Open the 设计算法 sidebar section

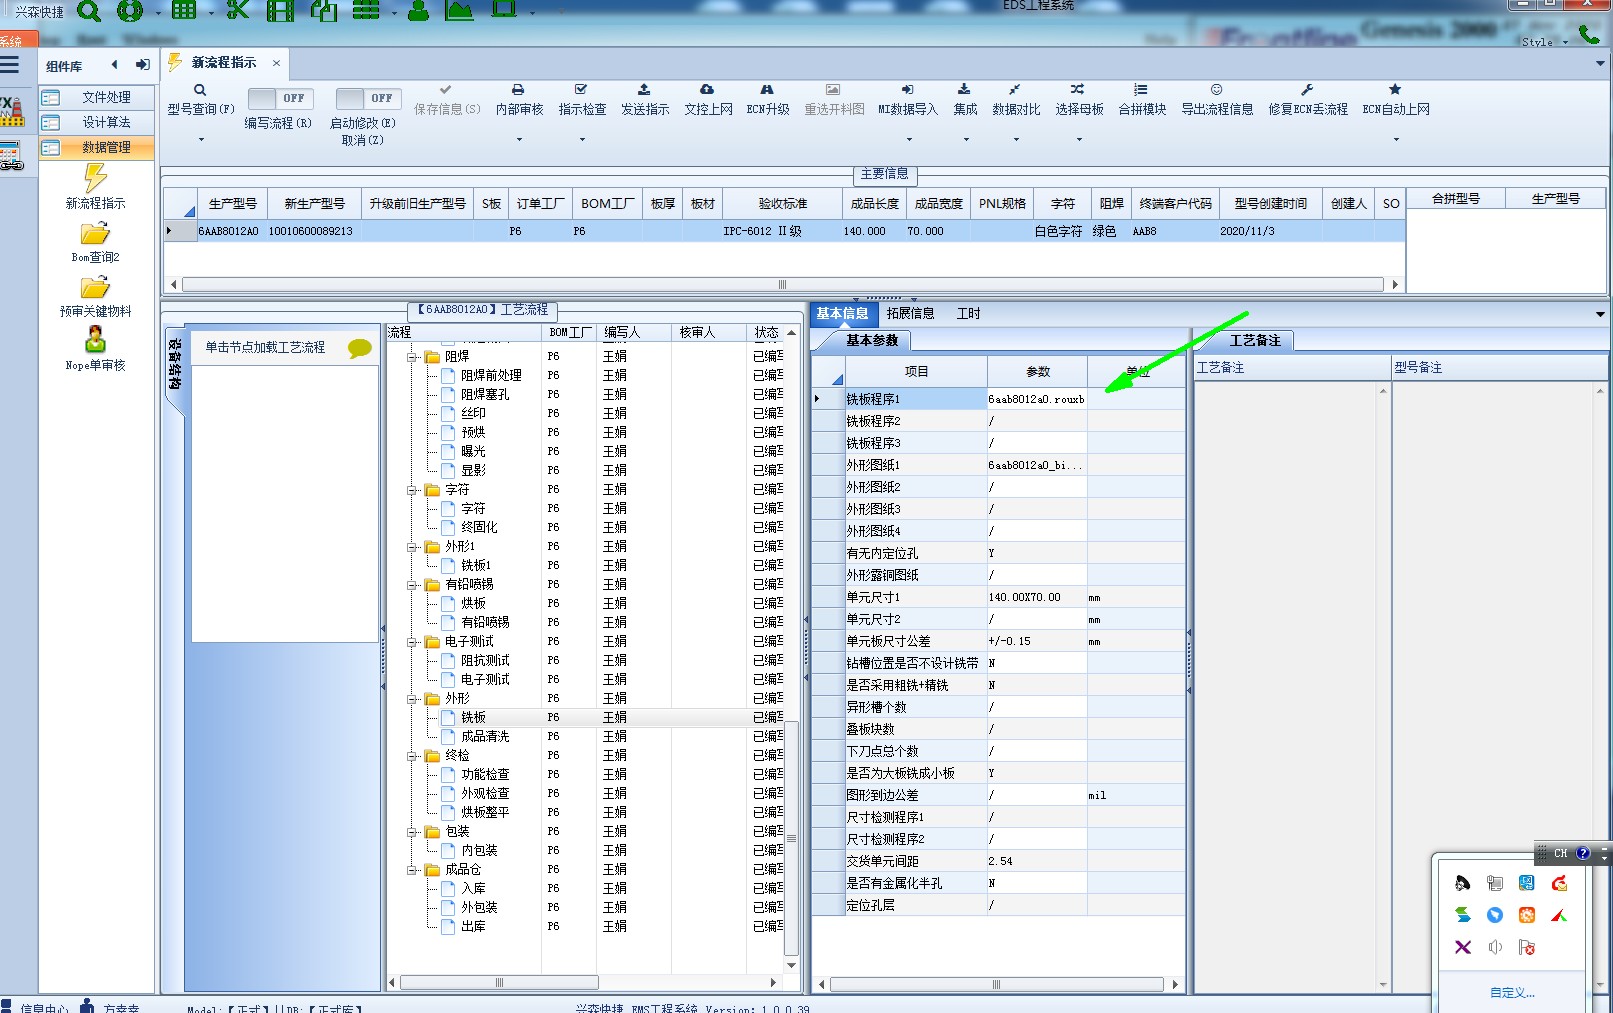98,122
